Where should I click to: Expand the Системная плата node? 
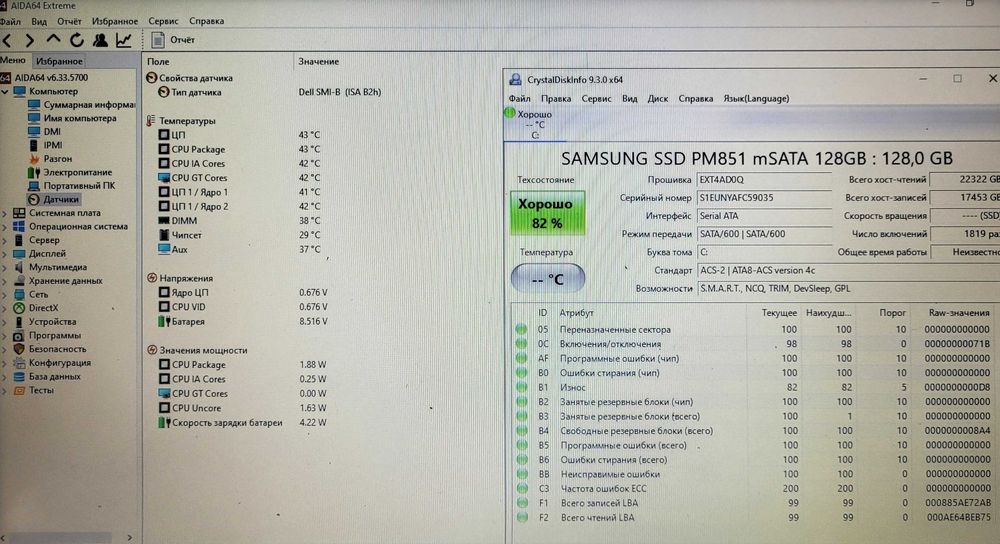pos(5,213)
